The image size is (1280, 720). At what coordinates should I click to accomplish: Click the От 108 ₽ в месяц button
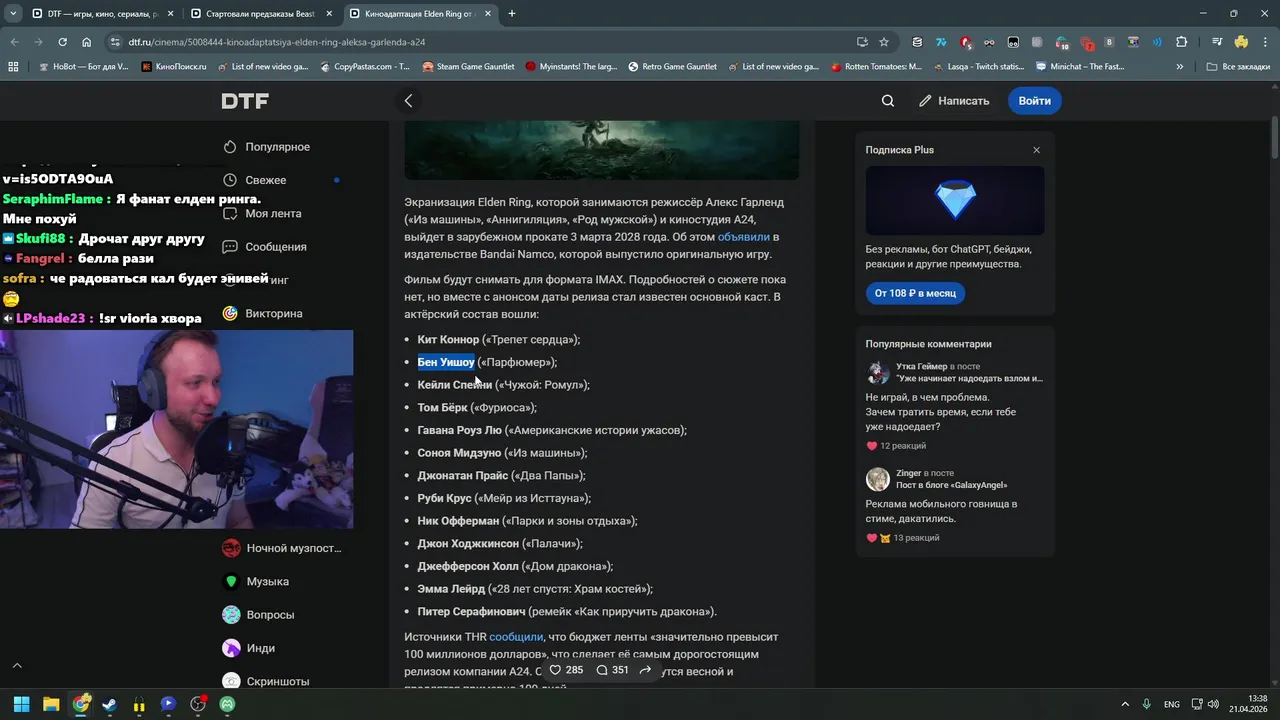point(915,293)
